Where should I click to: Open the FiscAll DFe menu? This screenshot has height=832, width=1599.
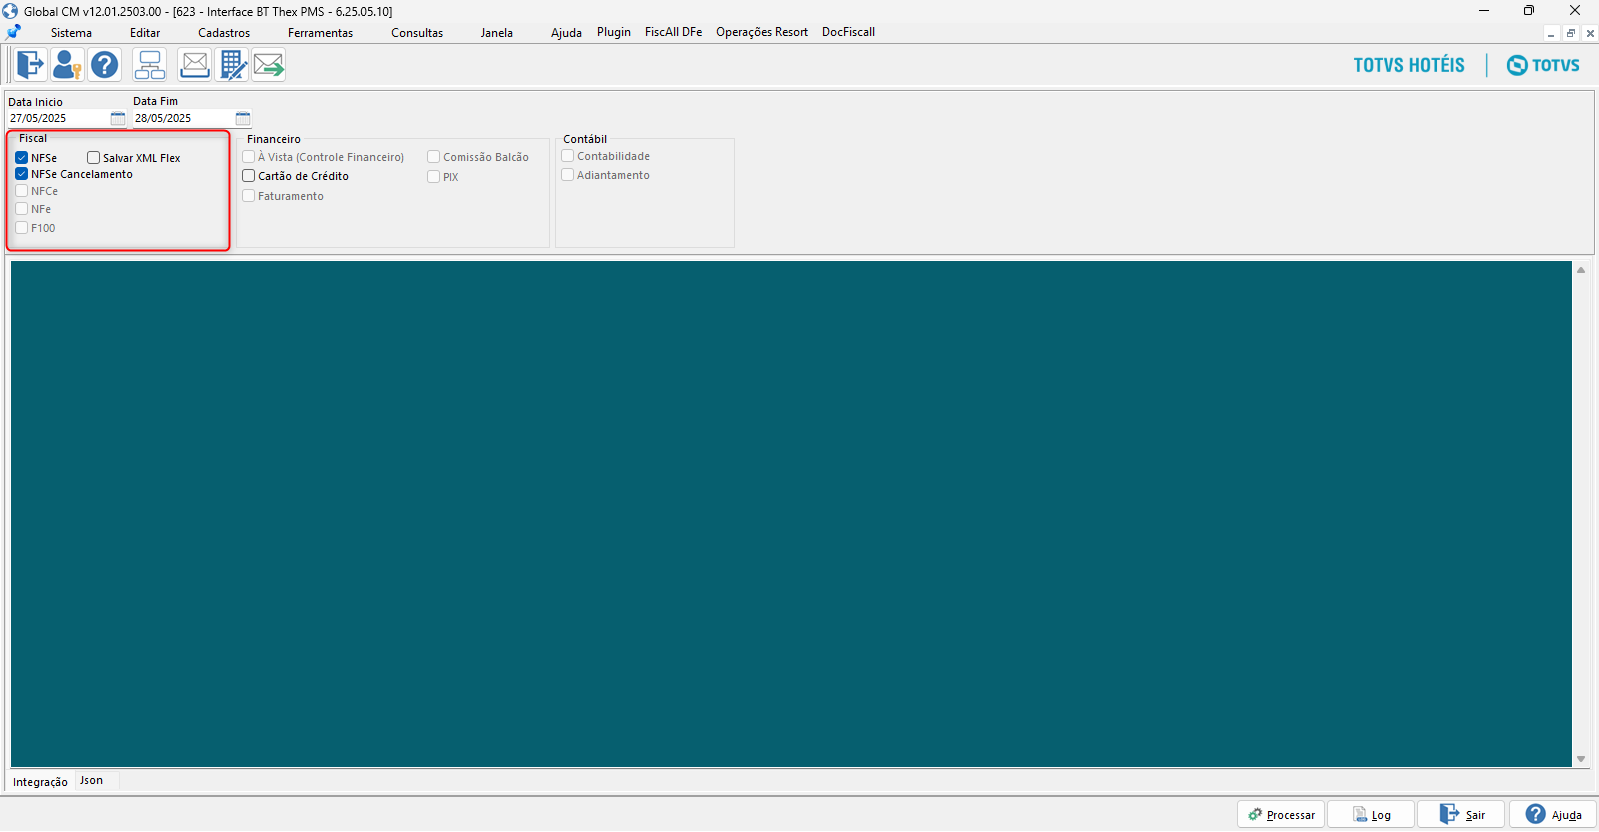pos(673,32)
